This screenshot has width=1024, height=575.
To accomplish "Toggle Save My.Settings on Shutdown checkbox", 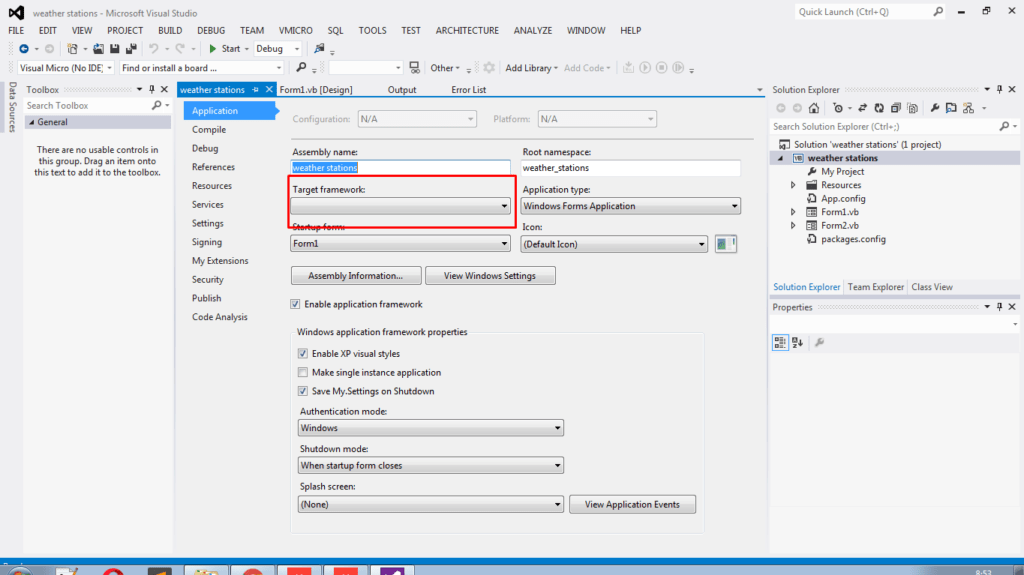I will (303, 391).
